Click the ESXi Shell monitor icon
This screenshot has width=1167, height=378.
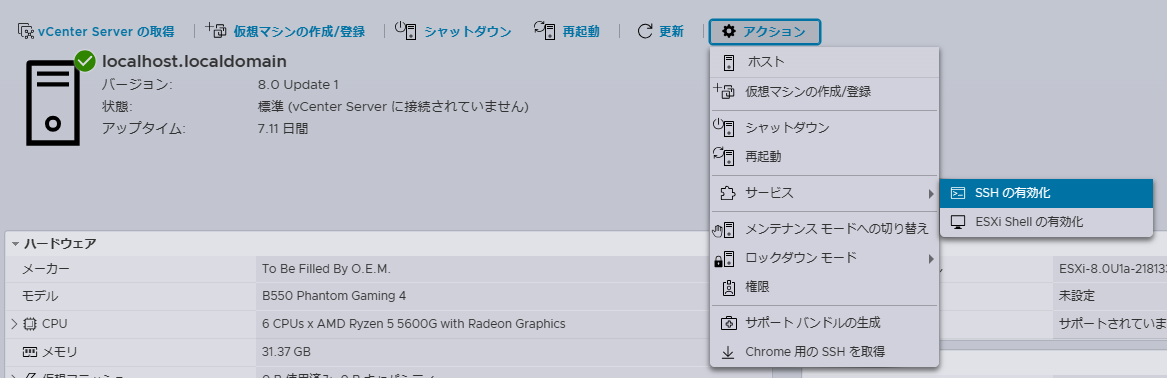[959, 222]
